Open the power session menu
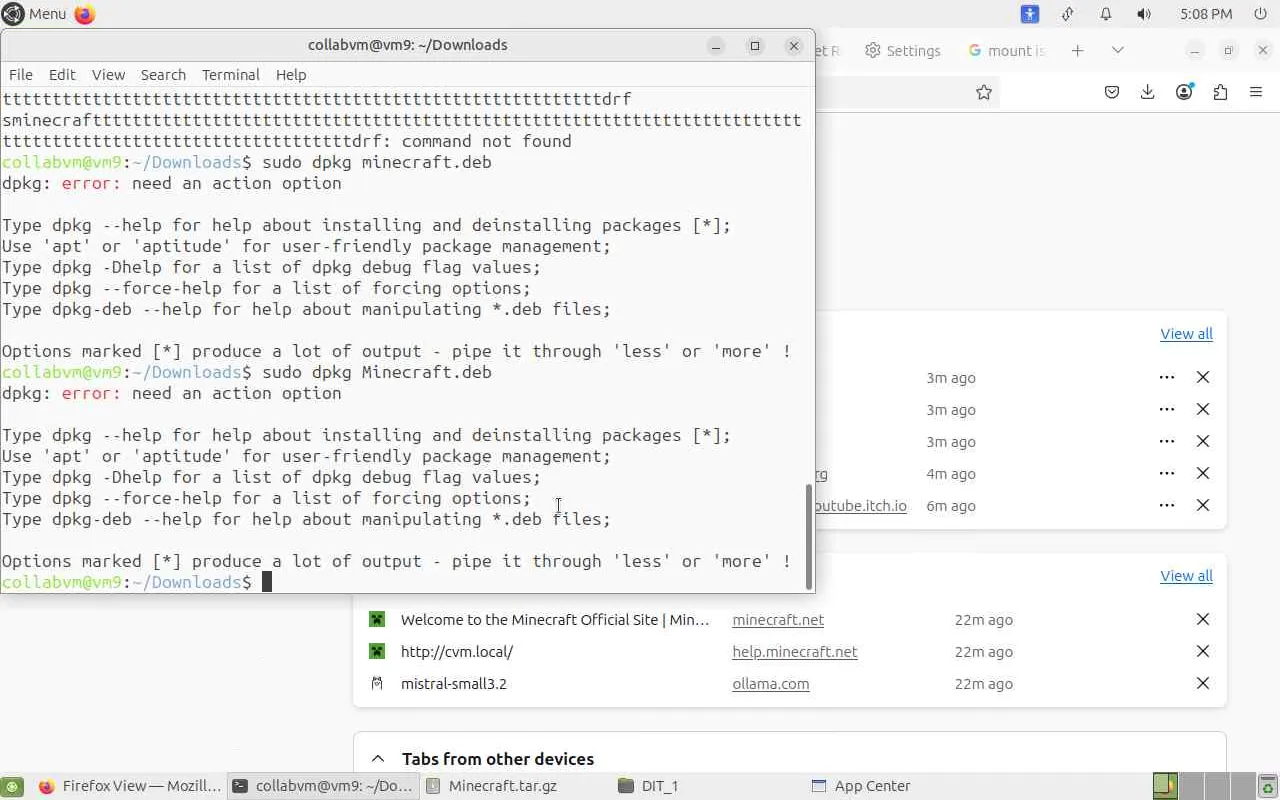This screenshot has height=800, width=1280. point(1260,14)
